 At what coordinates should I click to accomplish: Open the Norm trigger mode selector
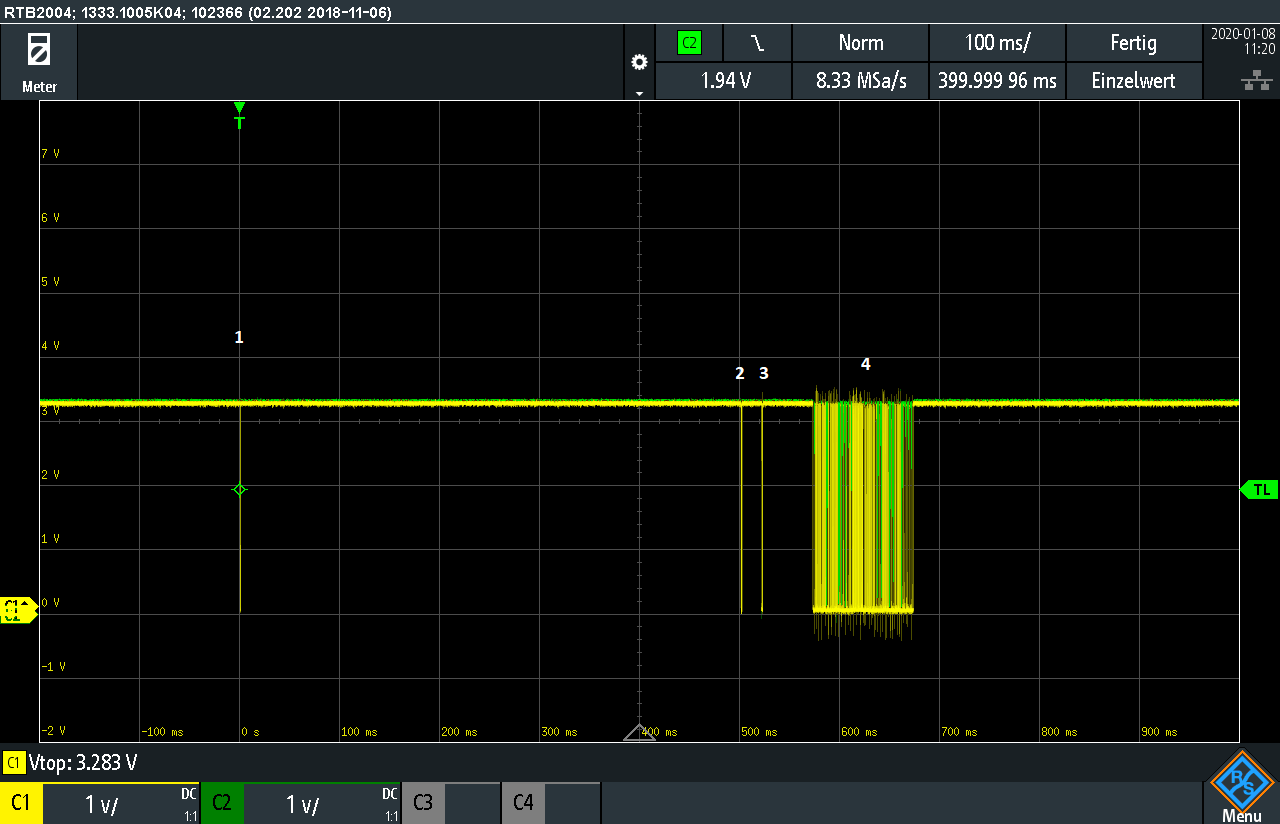(x=860, y=43)
